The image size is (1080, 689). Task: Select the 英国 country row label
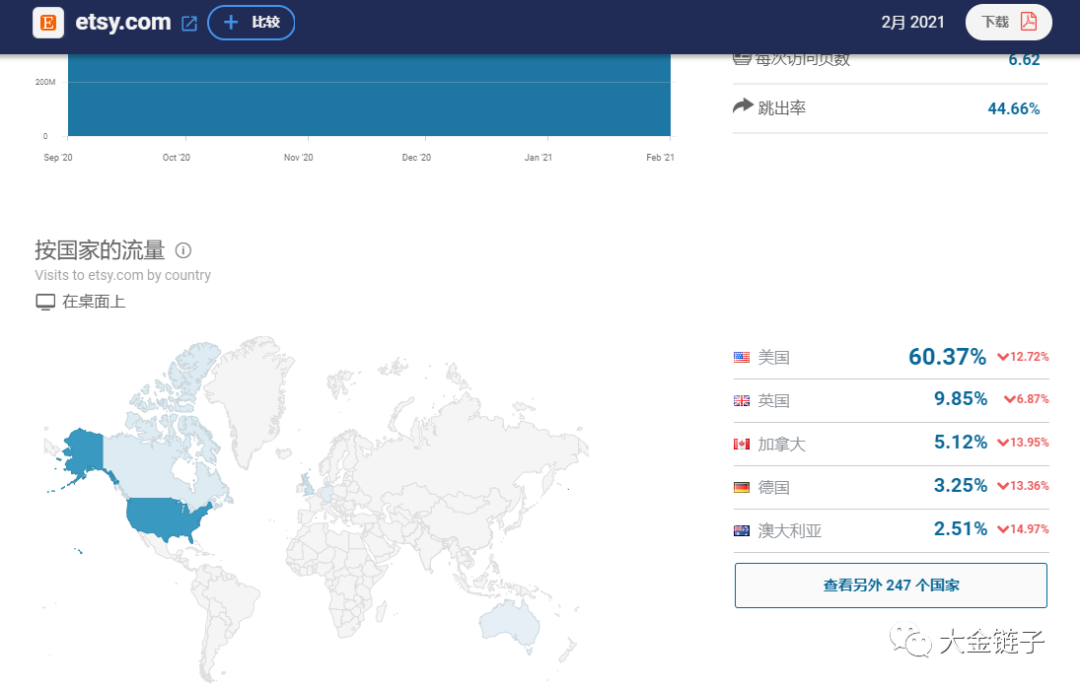773,400
